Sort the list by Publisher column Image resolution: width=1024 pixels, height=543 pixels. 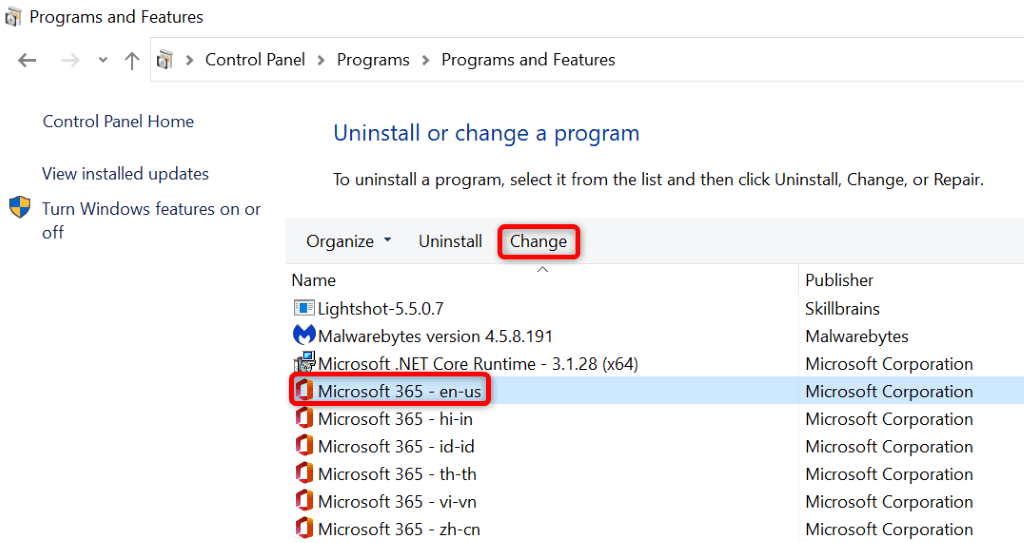[x=839, y=280]
